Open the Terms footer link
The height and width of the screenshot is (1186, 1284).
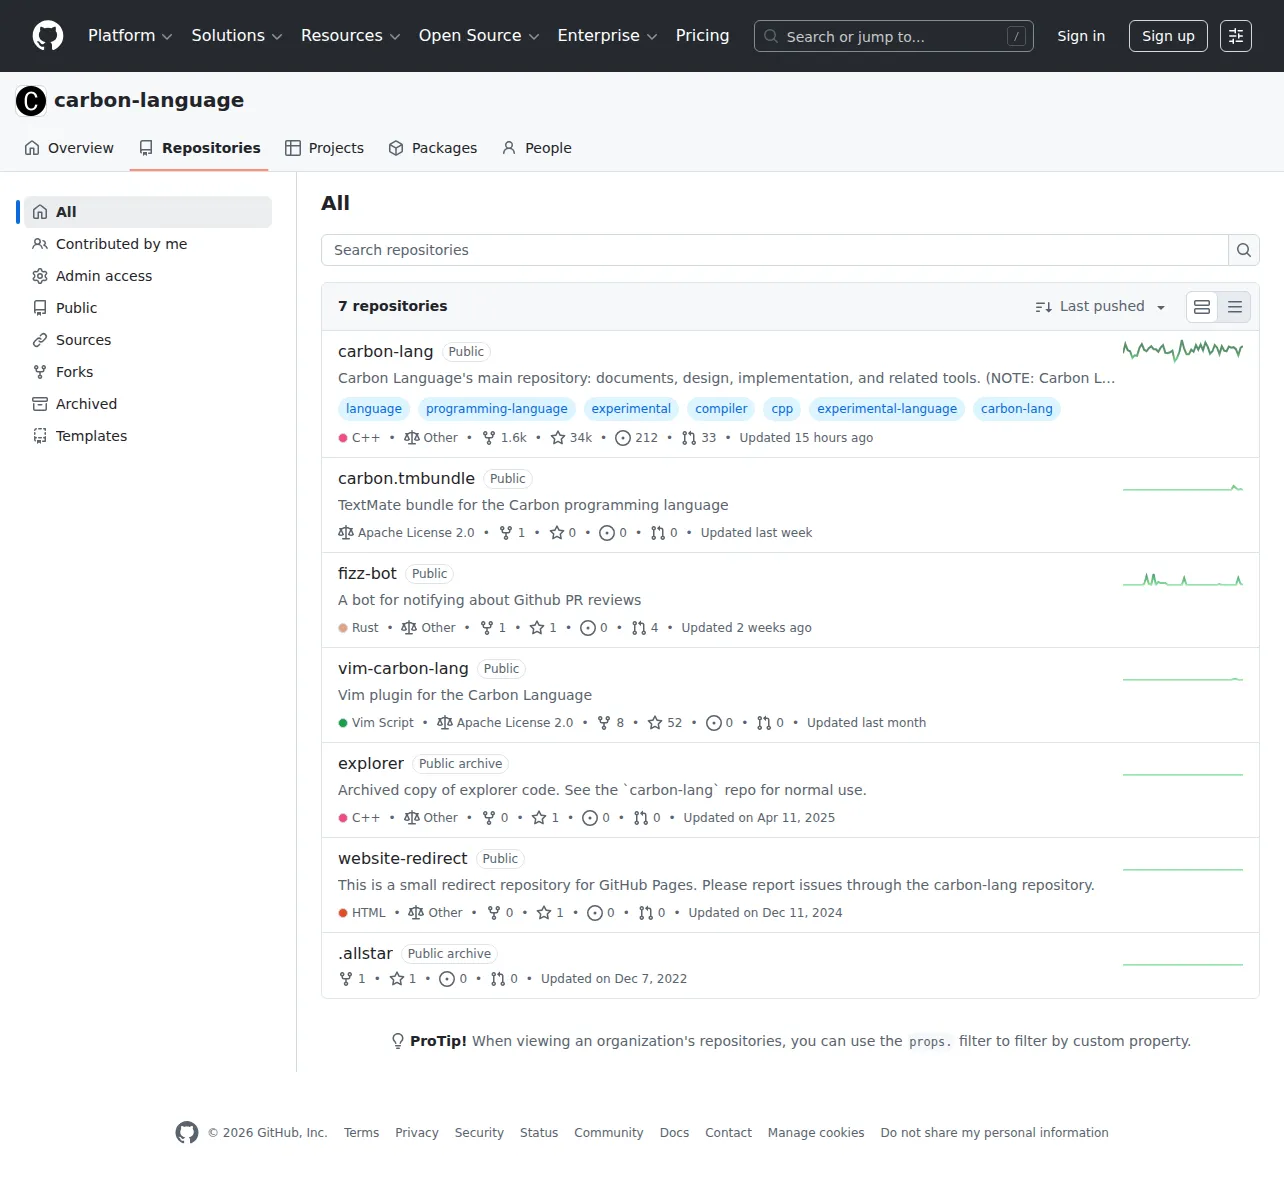click(361, 1133)
